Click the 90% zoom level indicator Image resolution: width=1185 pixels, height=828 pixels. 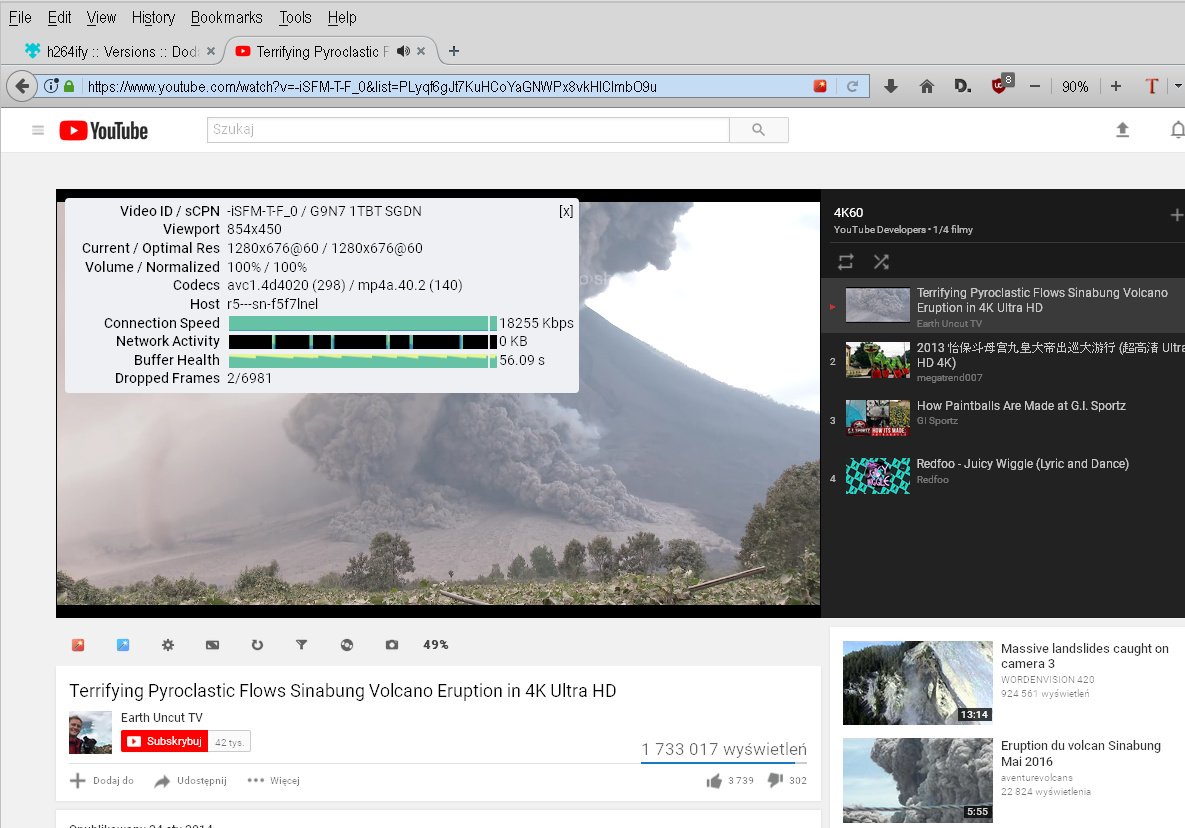click(1075, 86)
